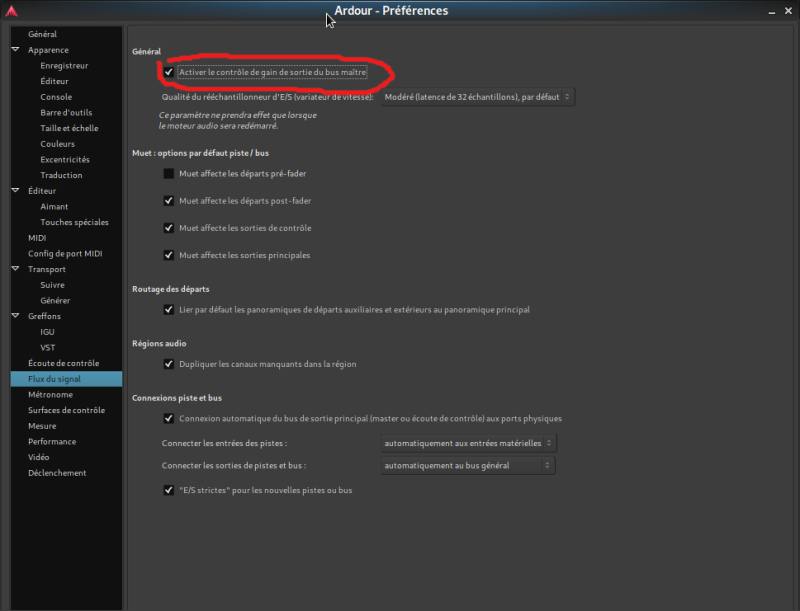
Task: Collapse the Éditeur tree section
Action: coord(15,190)
